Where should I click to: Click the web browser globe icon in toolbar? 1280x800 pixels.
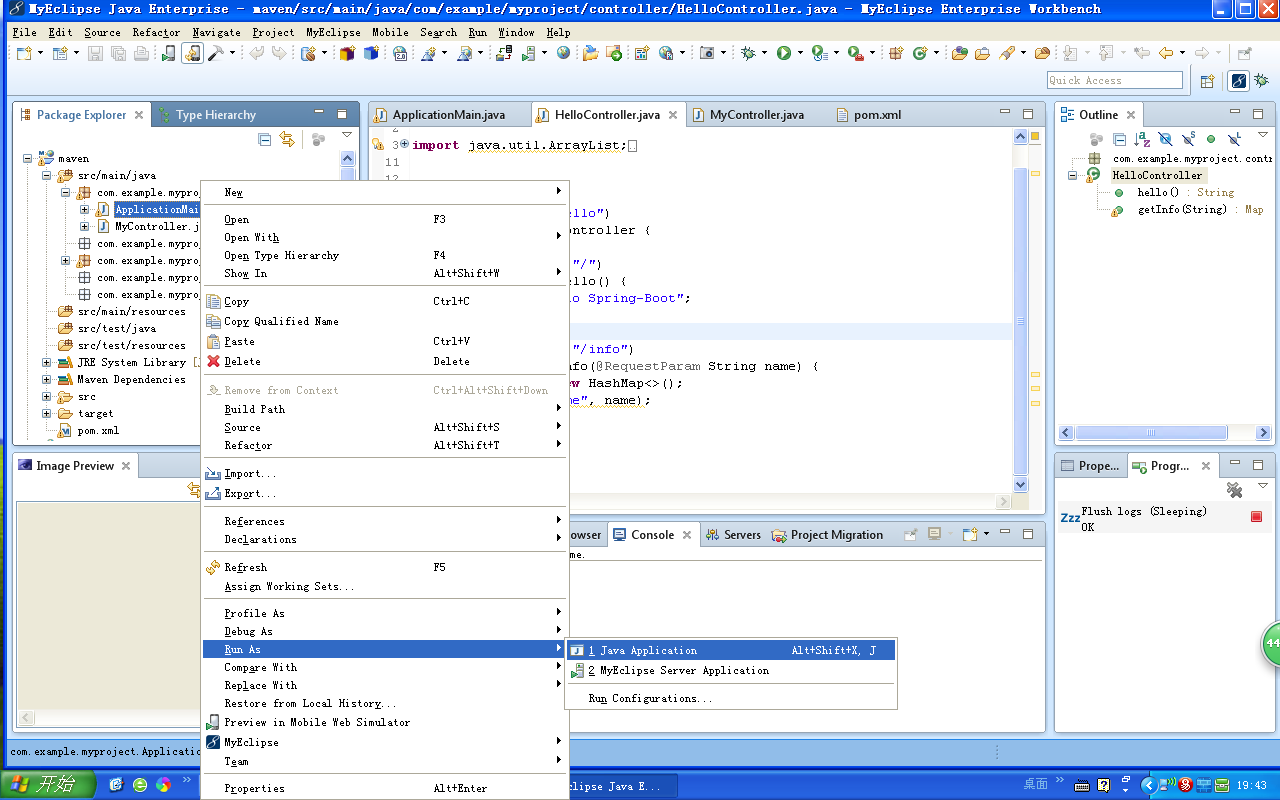click(x=563, y=53)
